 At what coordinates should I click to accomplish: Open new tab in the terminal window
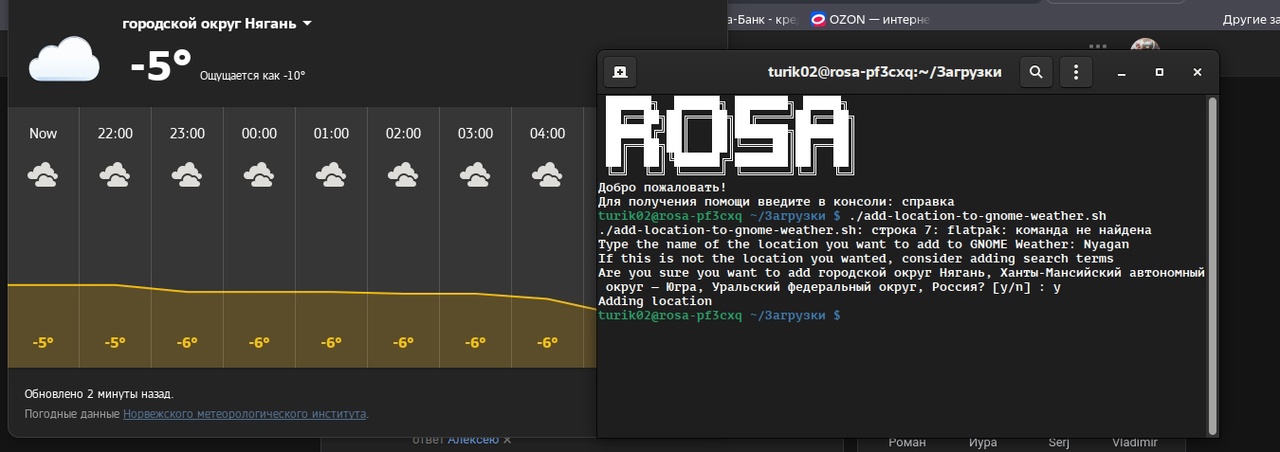click(620, 72)
